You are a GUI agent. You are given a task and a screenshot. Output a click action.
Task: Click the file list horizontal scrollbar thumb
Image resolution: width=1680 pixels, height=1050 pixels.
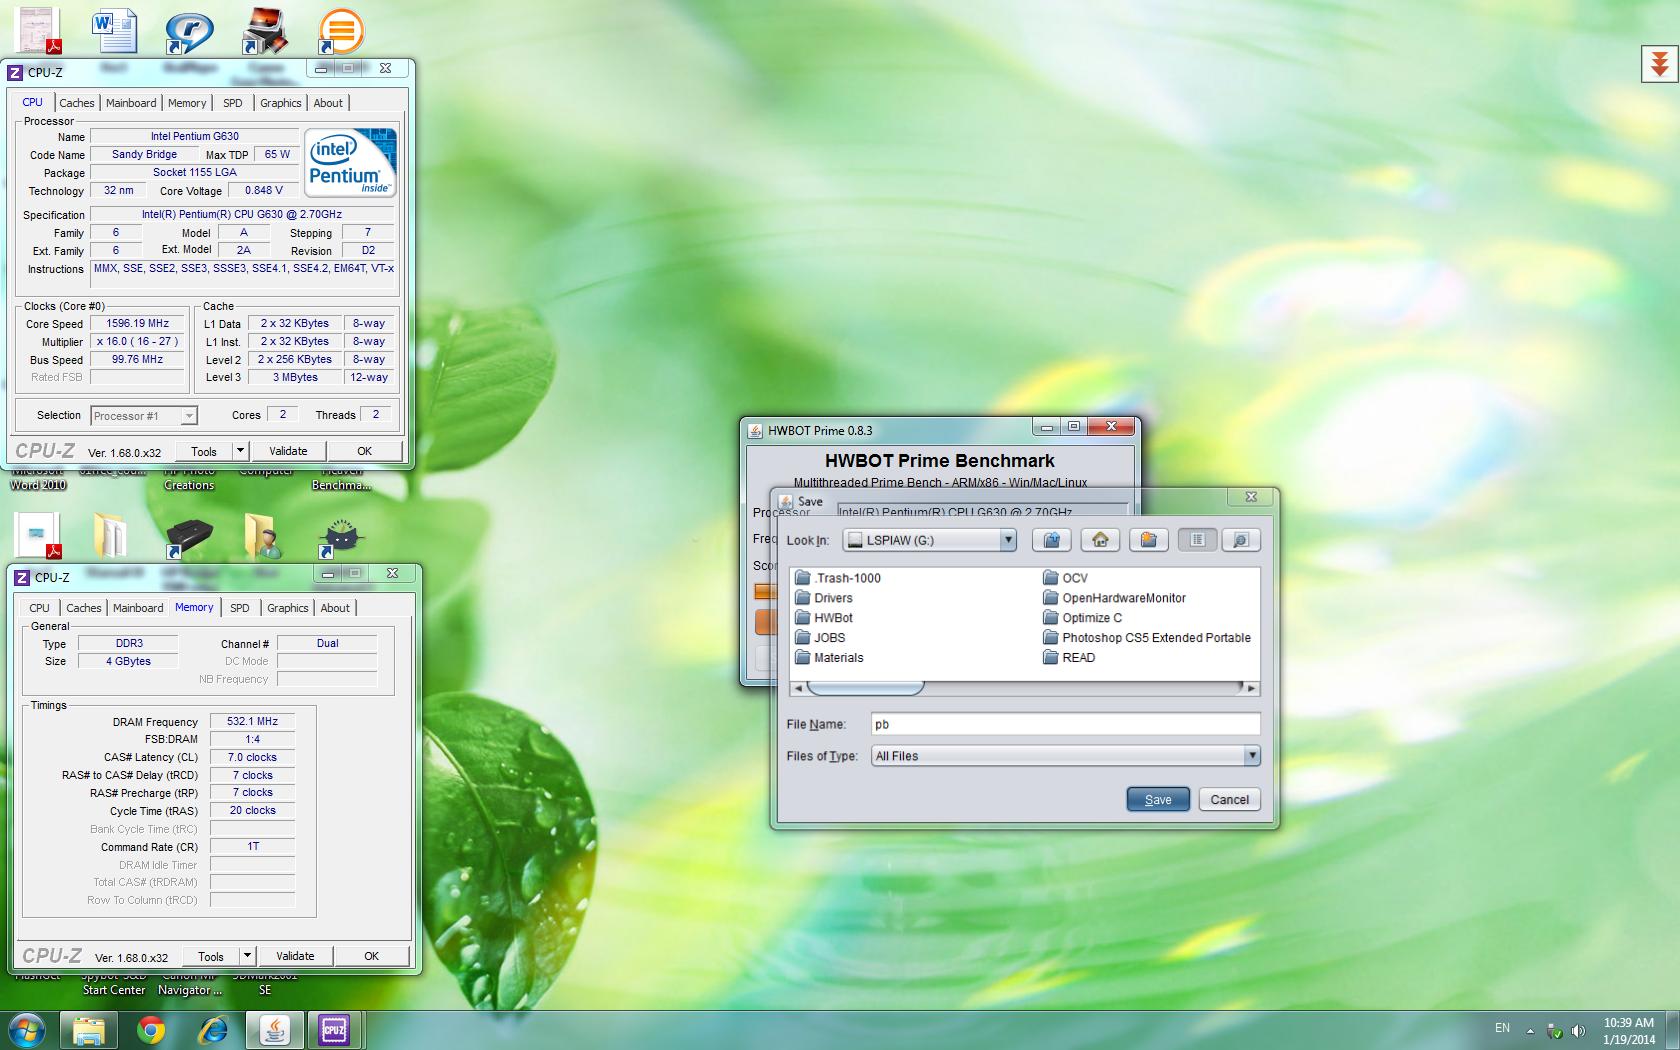coord(865,688)
